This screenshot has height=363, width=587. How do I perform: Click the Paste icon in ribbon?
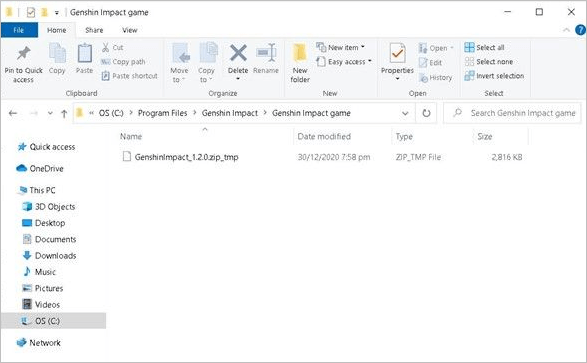pyautogui.click(x=85, y=53)
